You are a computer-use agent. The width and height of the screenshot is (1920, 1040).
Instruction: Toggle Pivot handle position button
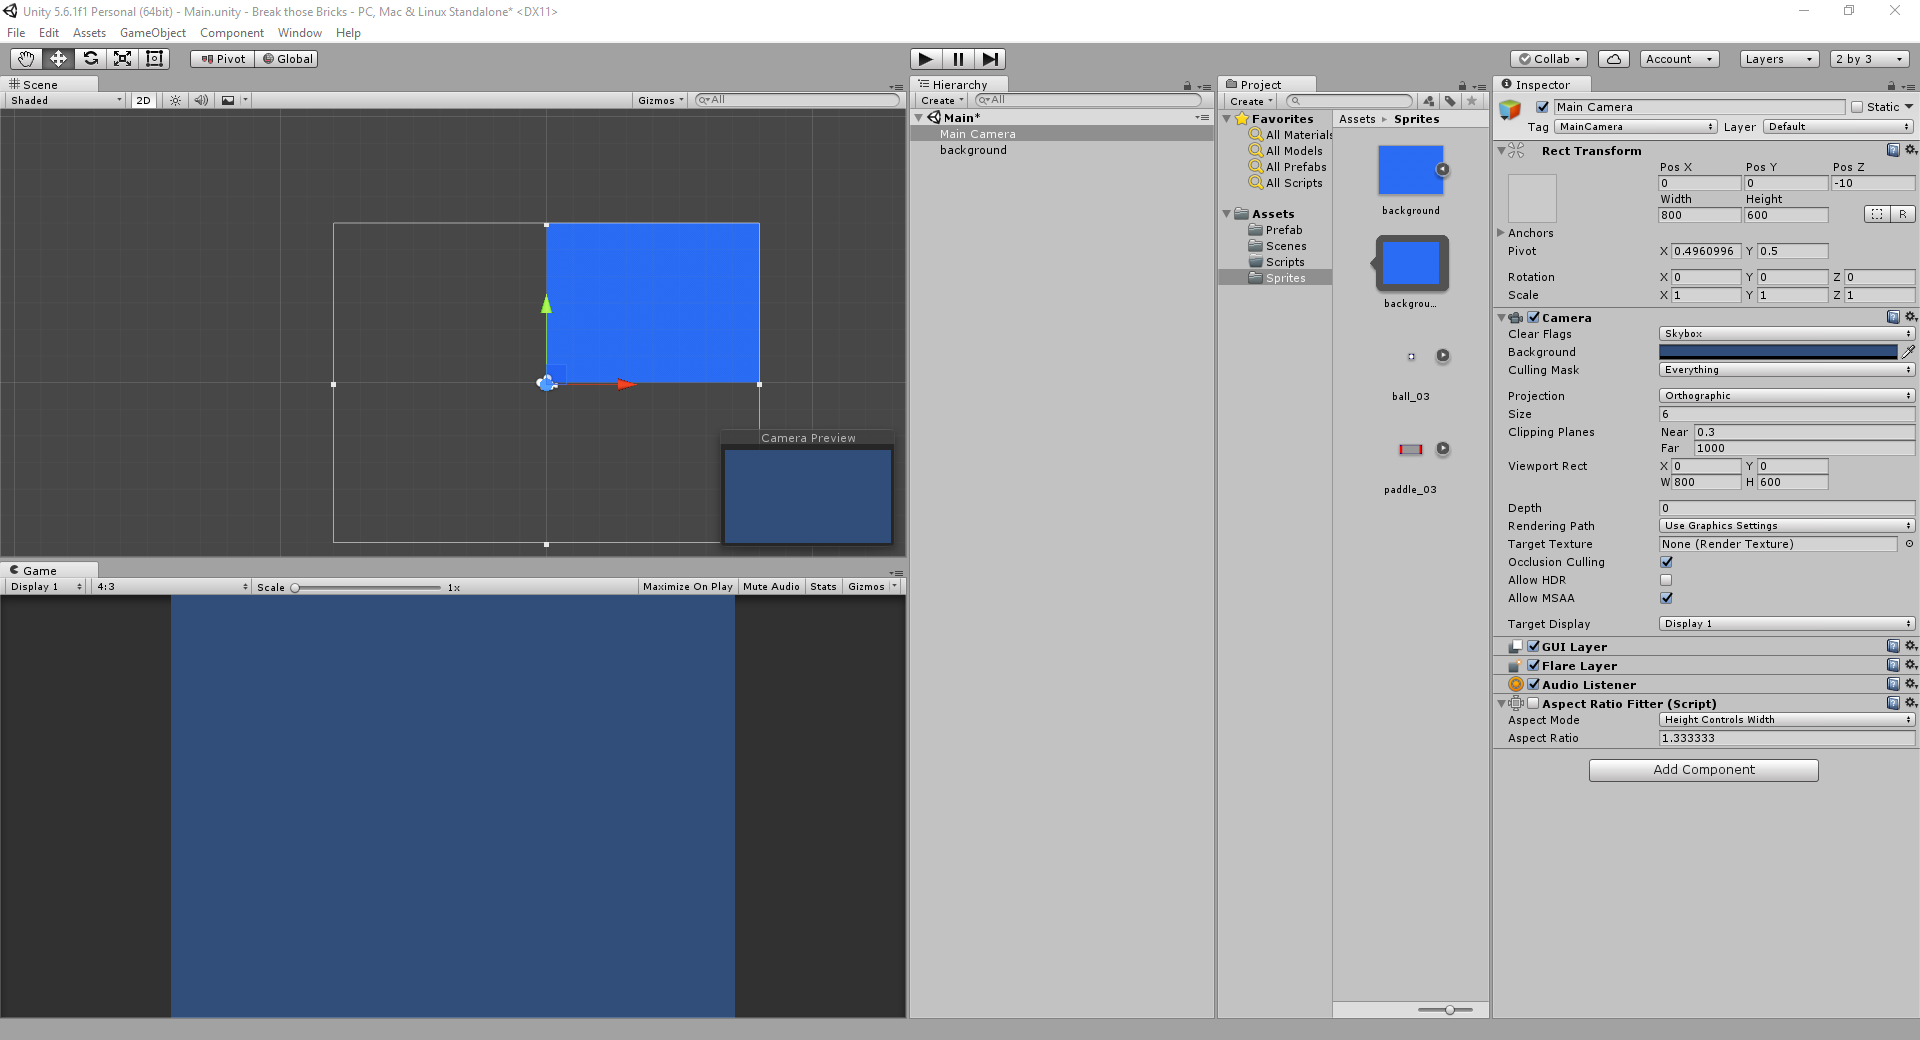[223, 59]
